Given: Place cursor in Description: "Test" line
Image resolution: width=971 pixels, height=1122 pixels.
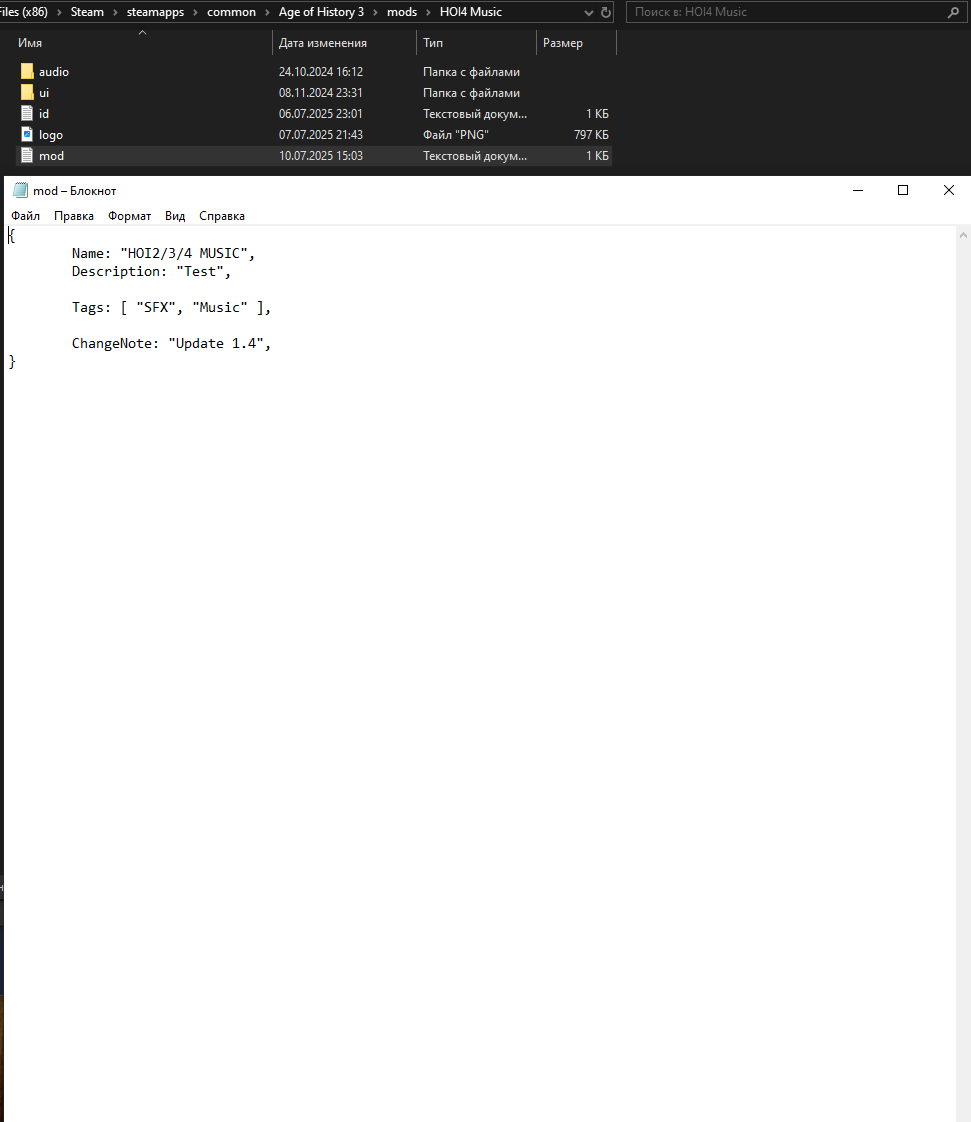Looking at the screenshot, I should tap(151, 271).
